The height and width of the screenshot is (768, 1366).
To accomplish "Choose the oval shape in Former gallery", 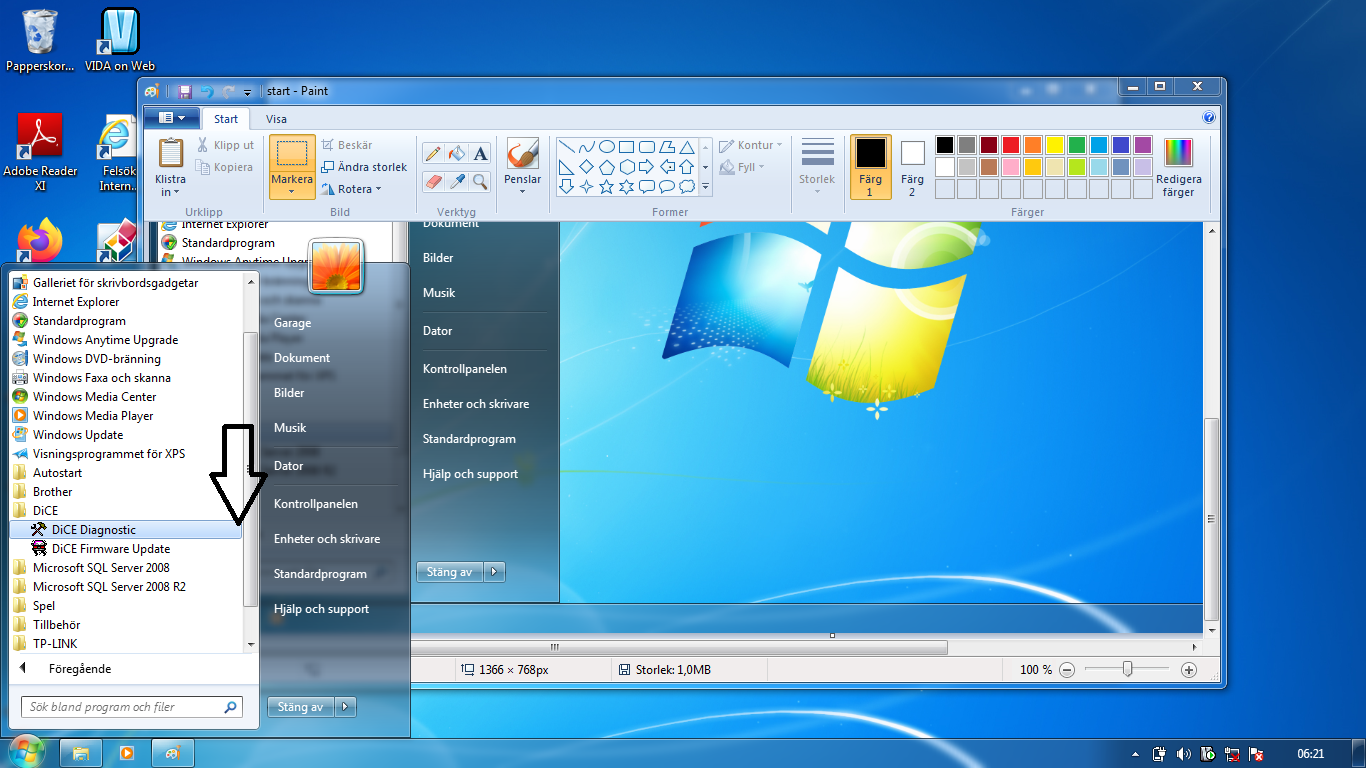I will [607, 146].
